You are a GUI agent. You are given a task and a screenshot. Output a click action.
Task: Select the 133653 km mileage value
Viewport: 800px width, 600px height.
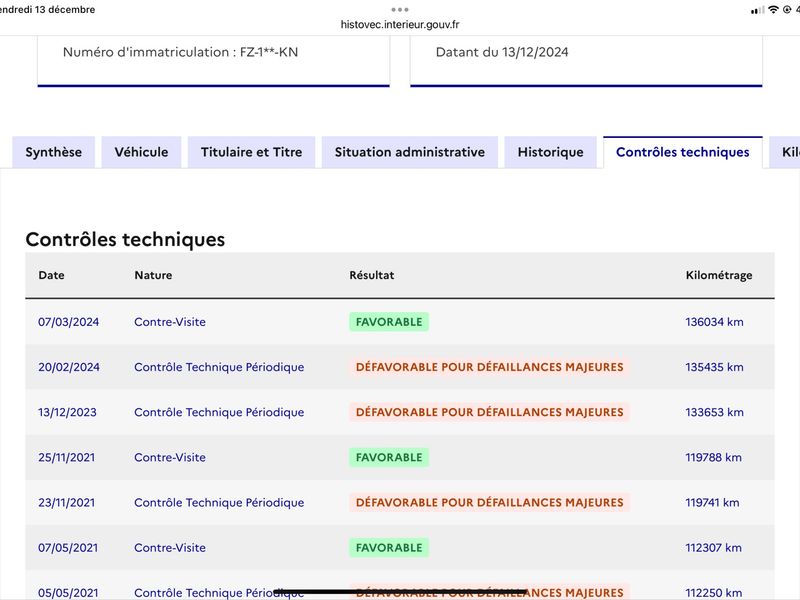pos(714,412)
